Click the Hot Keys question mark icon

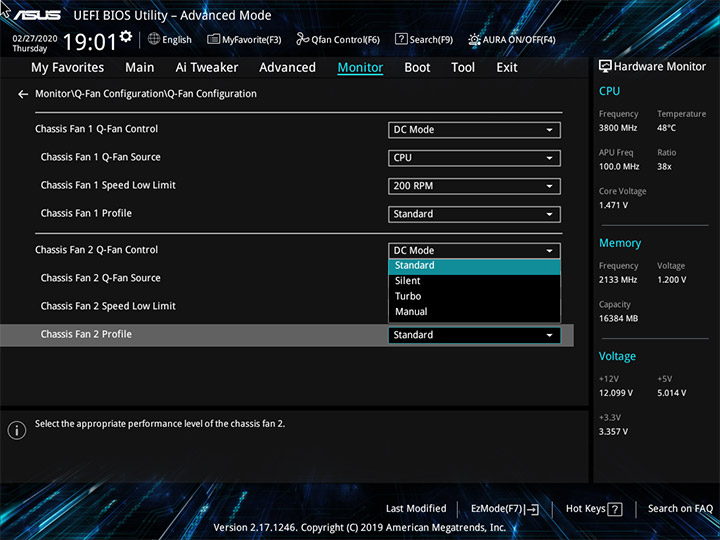coord(615,509)
